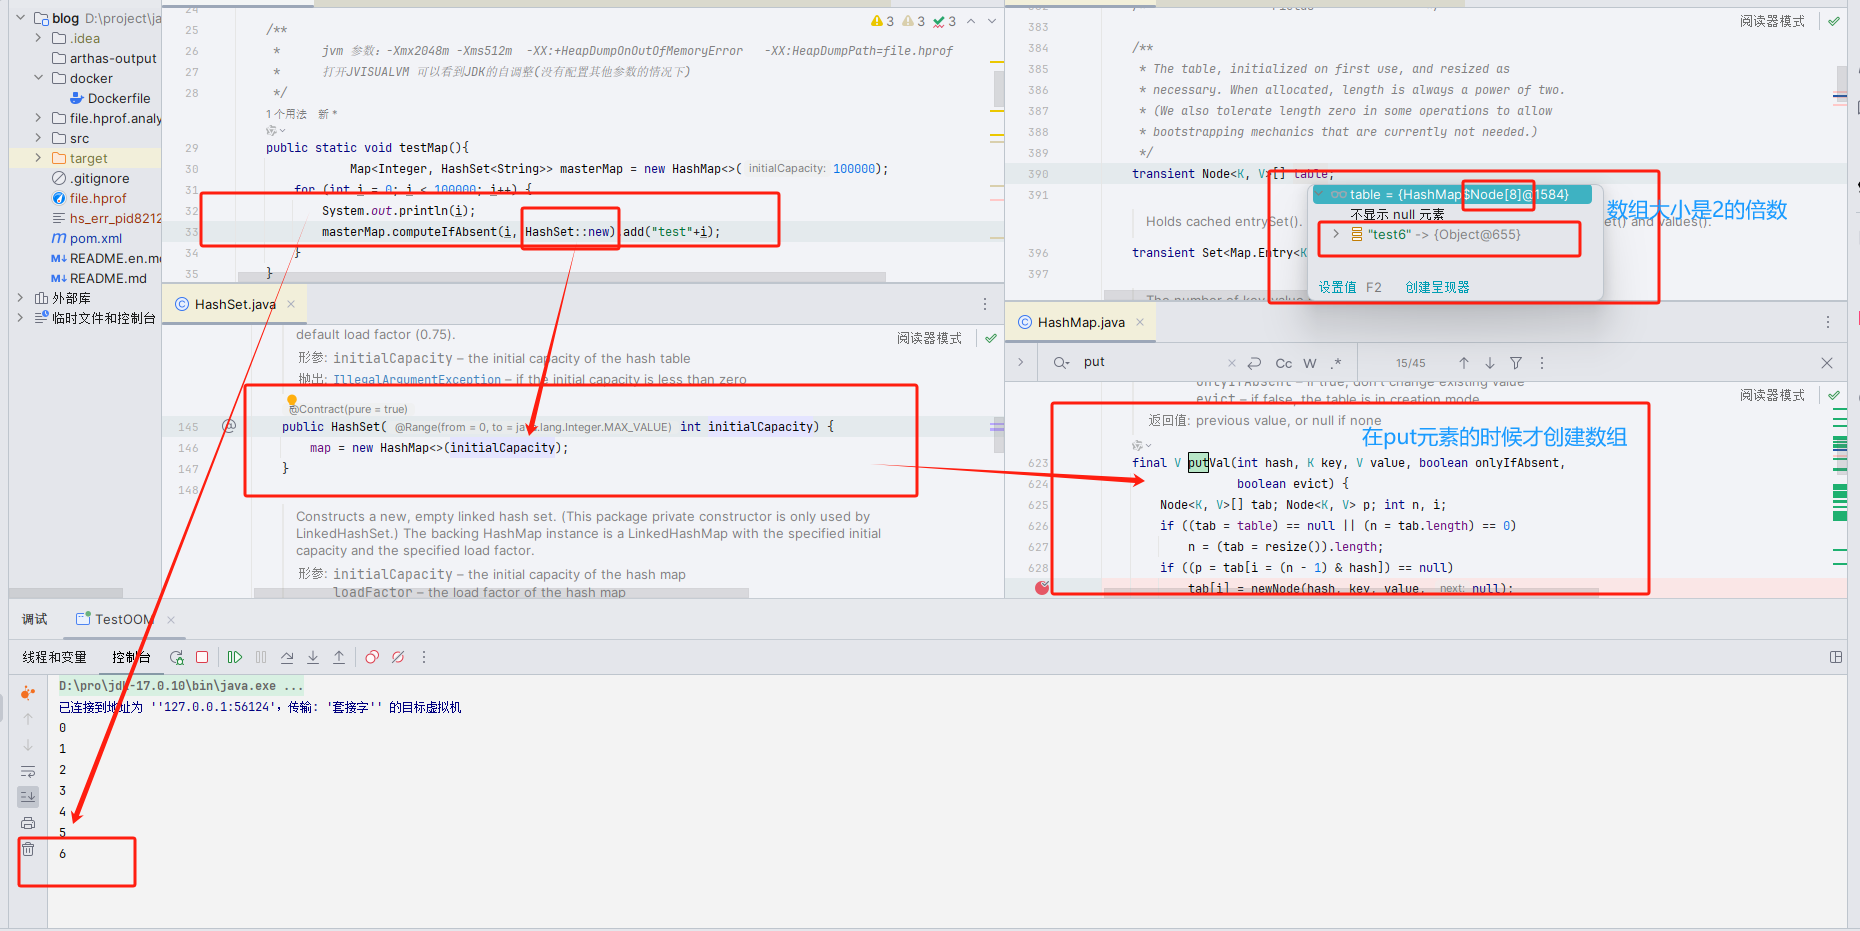Click the 设置值 link in the popup

[x=1337, y=287]
